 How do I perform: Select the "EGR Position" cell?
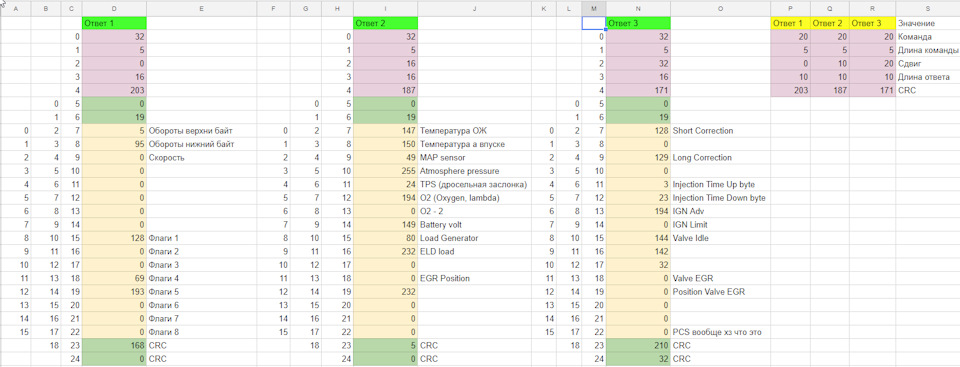coord(475,278)
